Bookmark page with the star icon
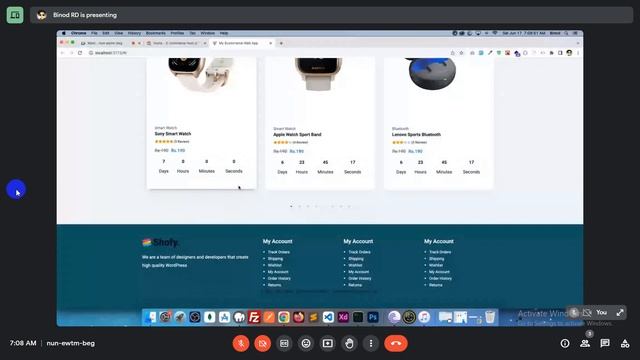The height and width of the screenshot is (360, 640). 462,53
